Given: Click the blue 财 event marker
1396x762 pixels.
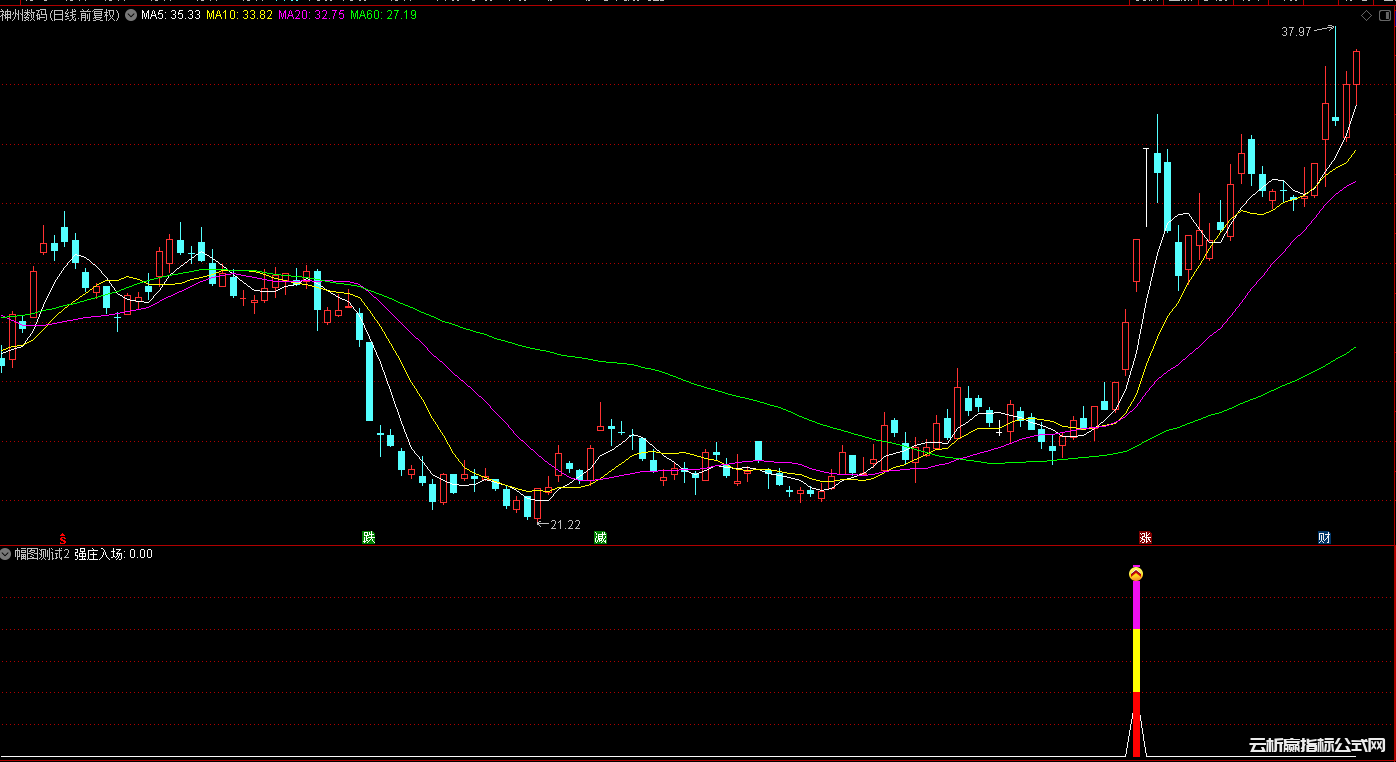Looking at the screenshot, I should click(x=1324, y=538).
